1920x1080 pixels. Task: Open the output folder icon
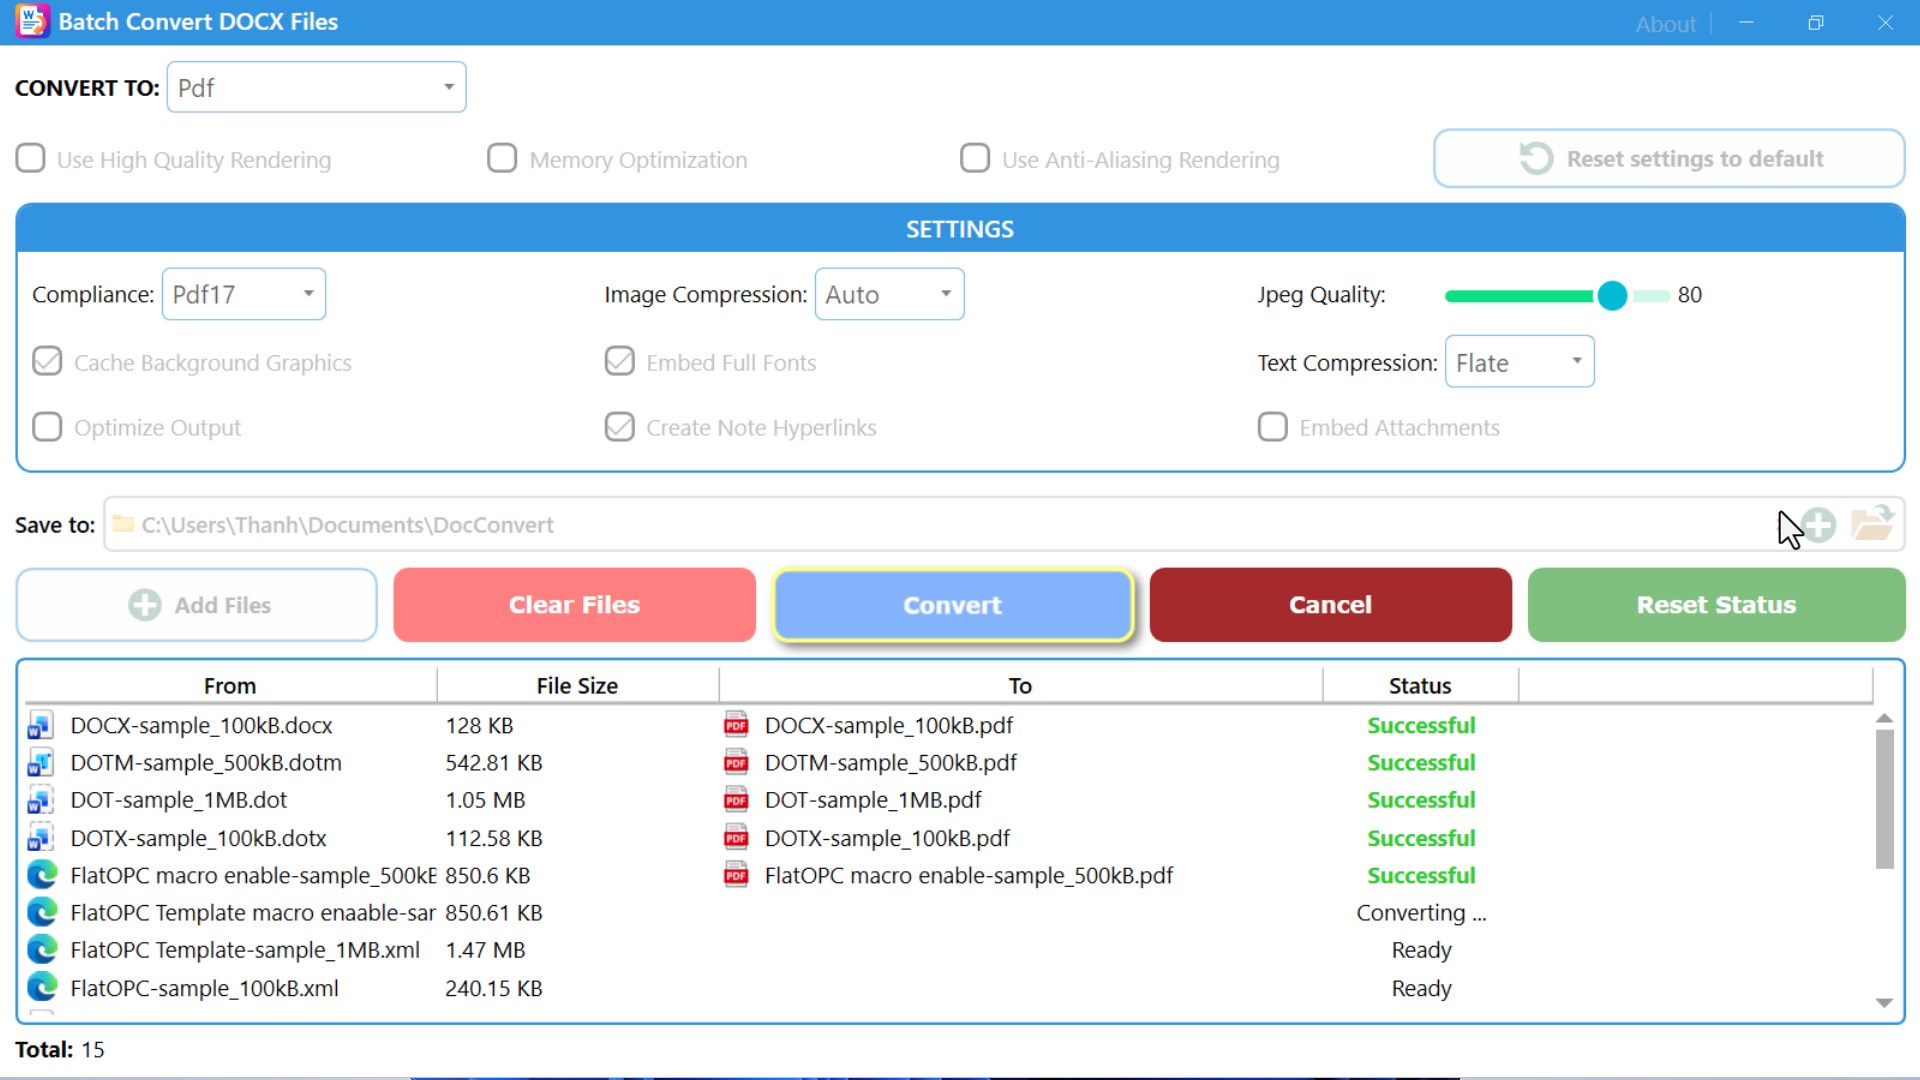coord(1872,523)
